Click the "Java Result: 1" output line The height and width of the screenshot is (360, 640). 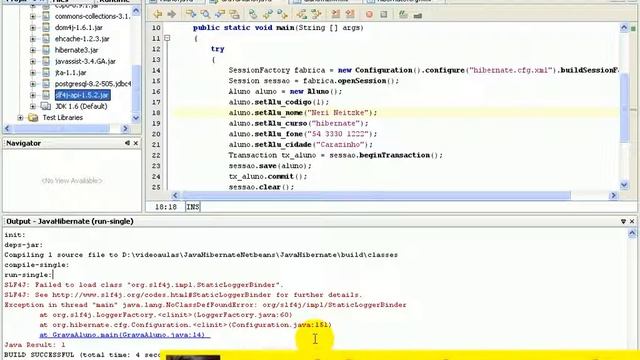pyautogui.click(x=35, y=345)
